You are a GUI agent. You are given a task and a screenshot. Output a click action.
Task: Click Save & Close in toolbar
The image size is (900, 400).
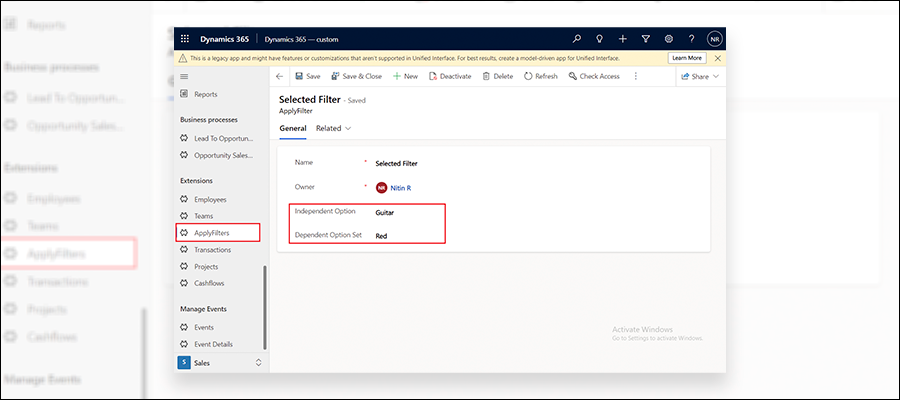tap(356, 76)
